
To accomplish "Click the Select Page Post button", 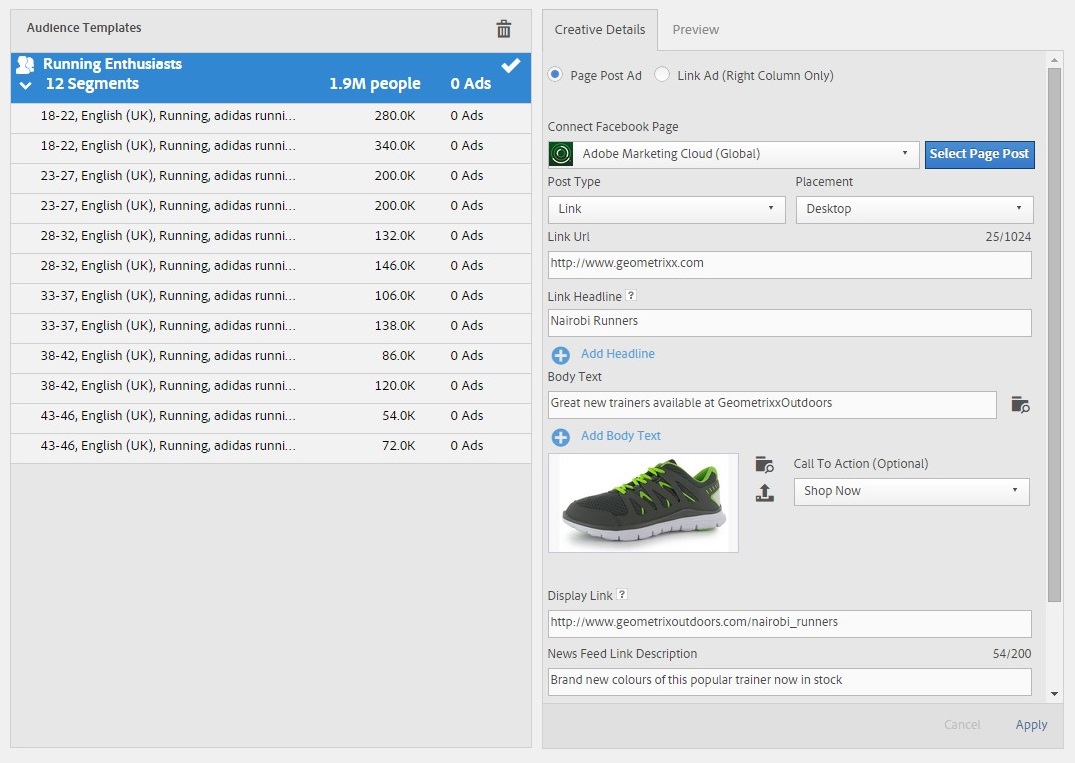I will point(979,154).
